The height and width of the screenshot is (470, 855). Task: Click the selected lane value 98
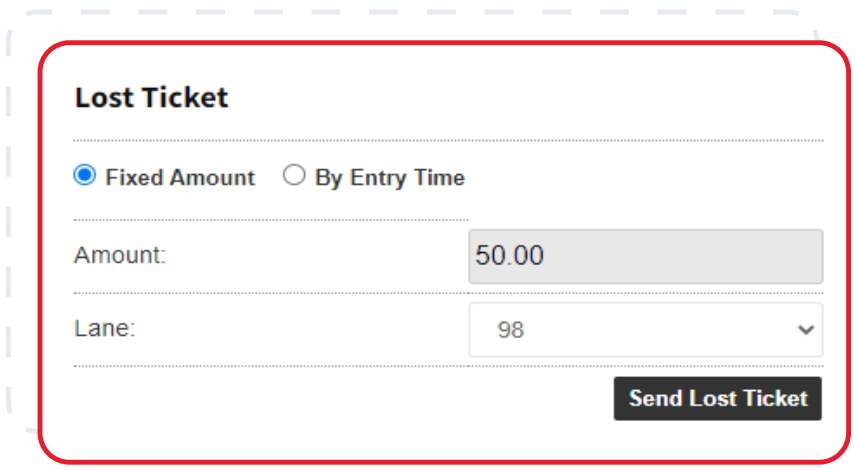pyautogui.click(x=511, y=330)
